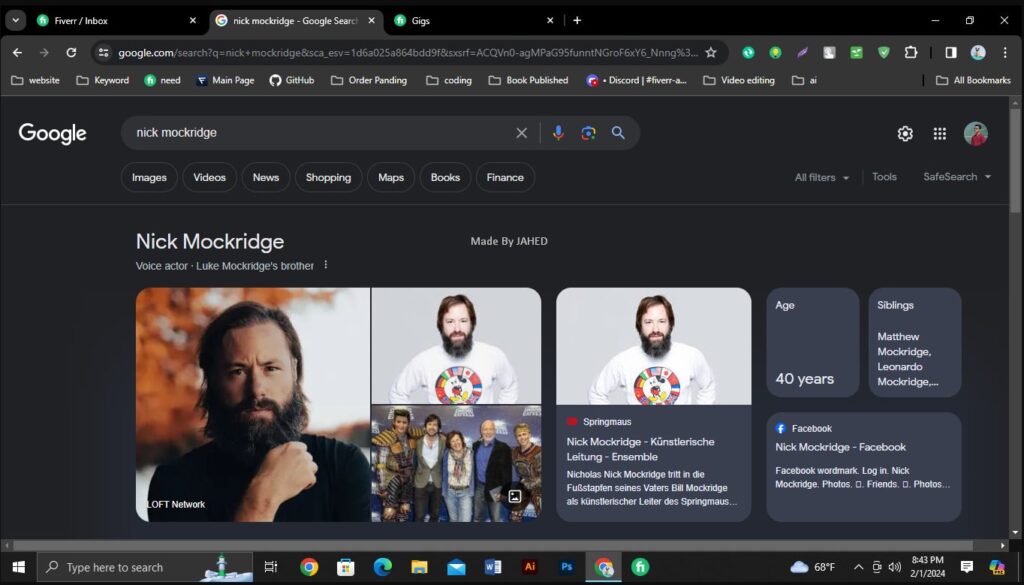Open the group photo thumbnail
The image size is (1024, 585).
tap(456, 464)
